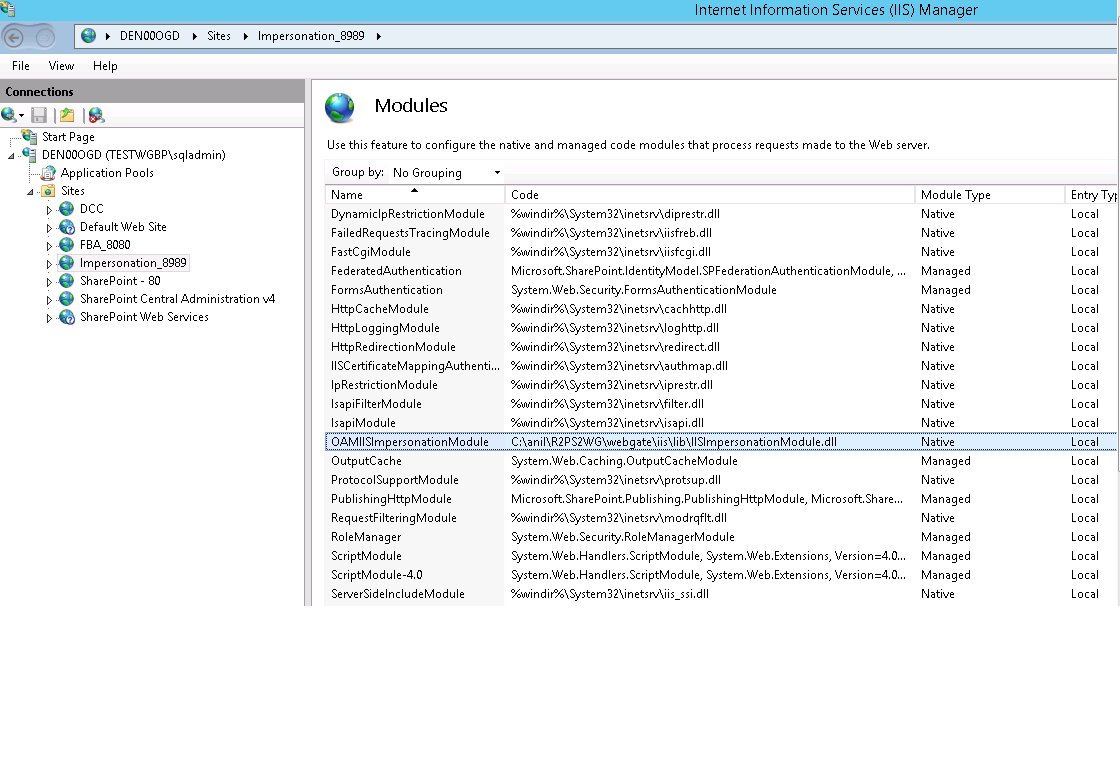Open the File menu
The width and height of the screenshot is (1120, 768).
point(21,66)
